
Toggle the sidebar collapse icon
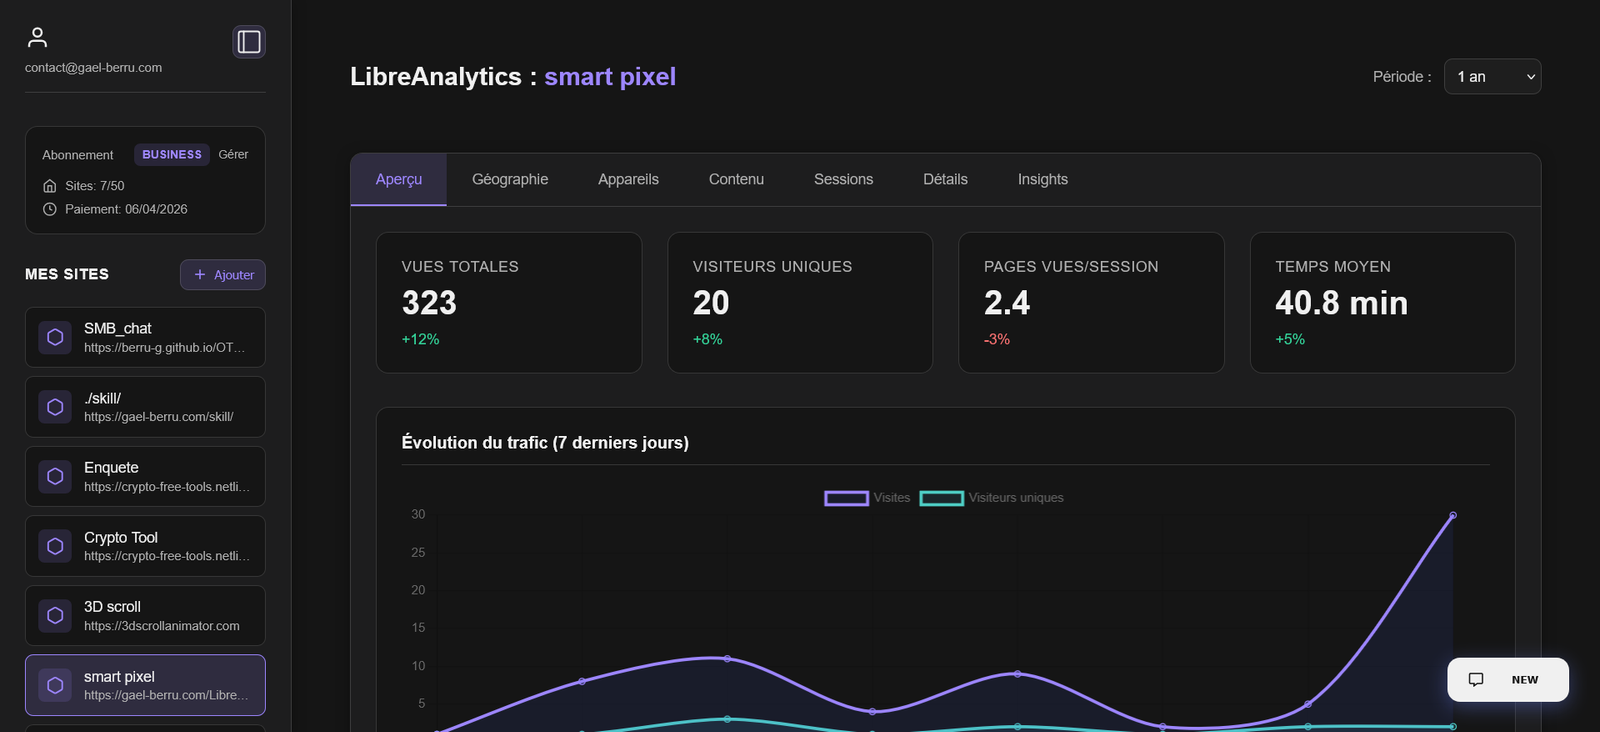click(249, 42)
